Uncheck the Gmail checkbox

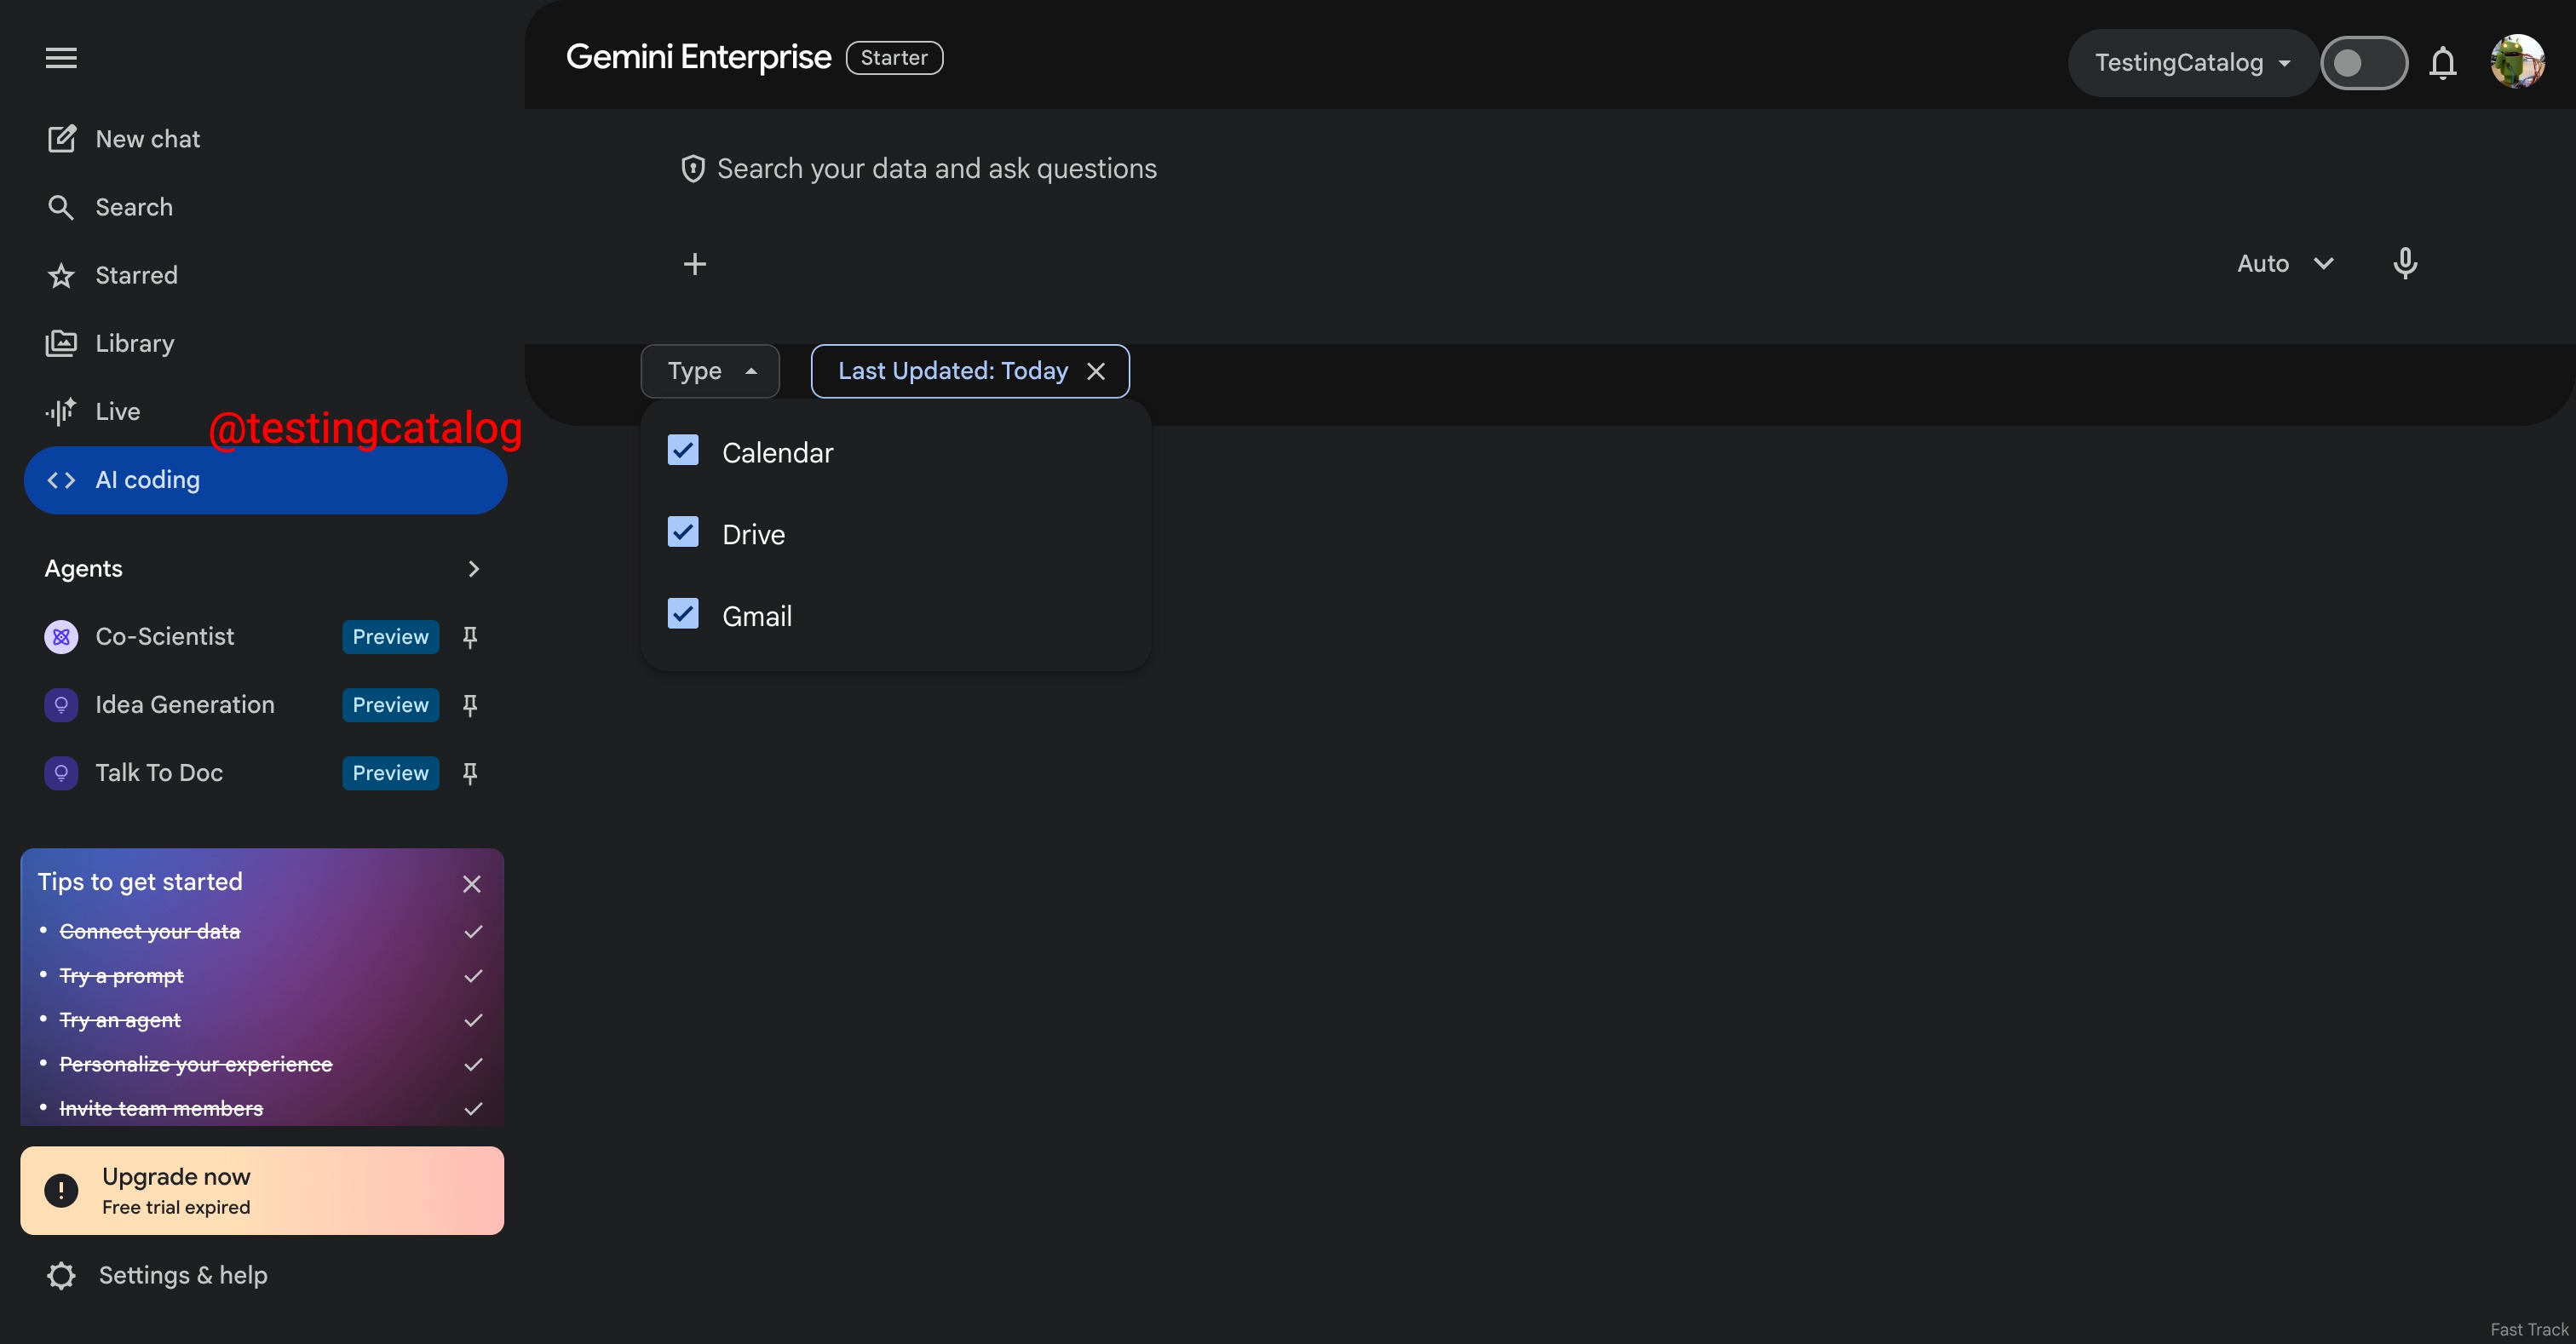click(683, 614)
